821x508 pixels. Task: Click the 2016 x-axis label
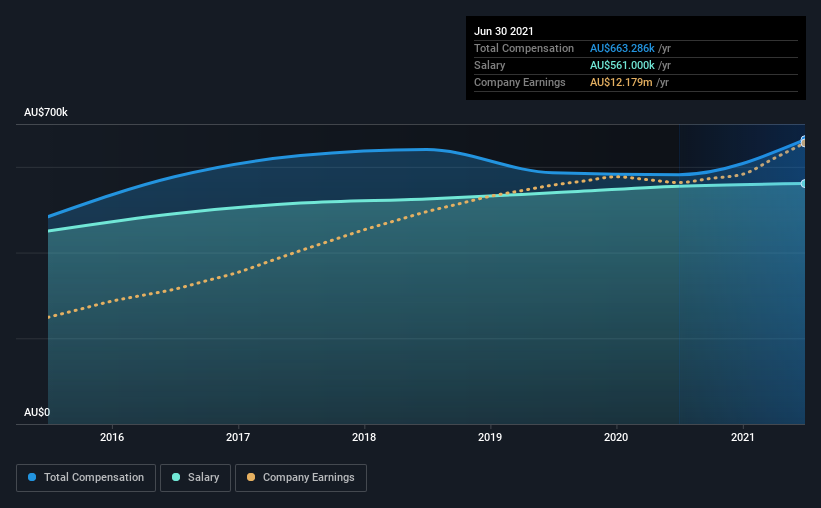click(112, 437)
